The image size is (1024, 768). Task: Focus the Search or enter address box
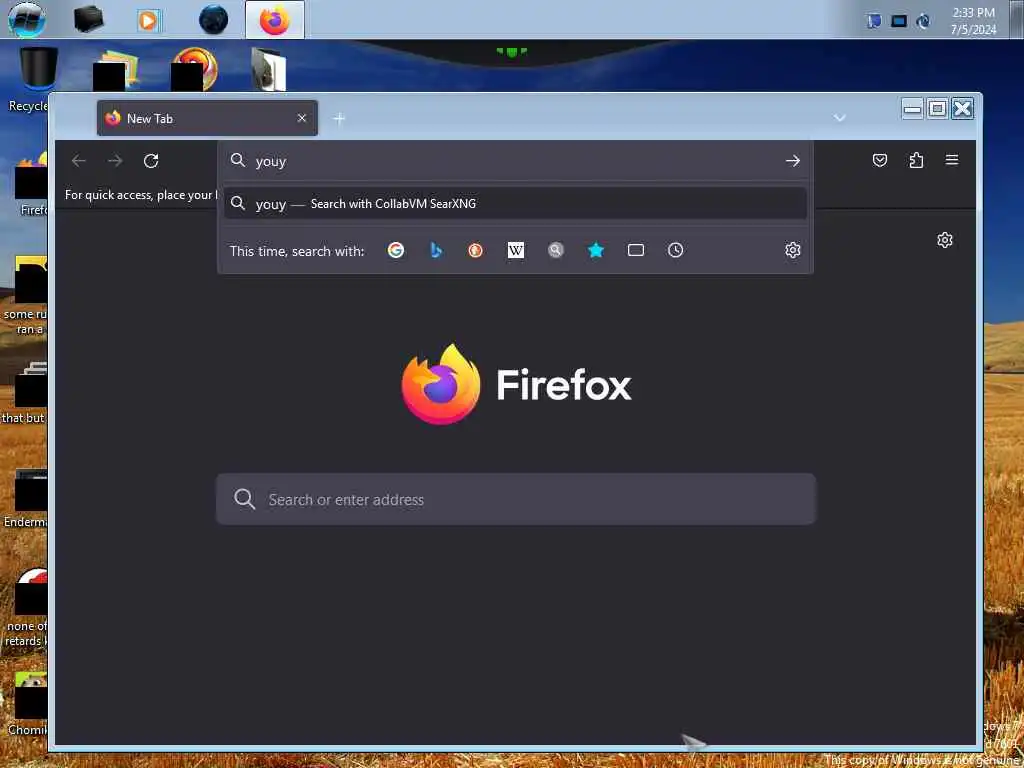[x=516, y=499]
